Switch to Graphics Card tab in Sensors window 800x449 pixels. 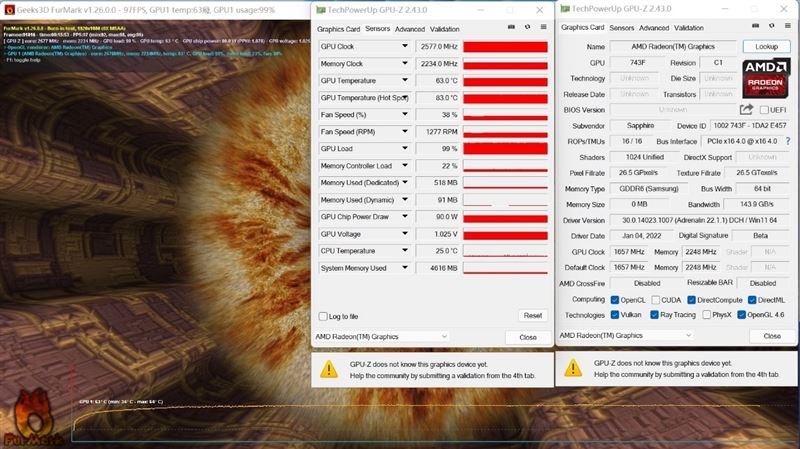pyautogui.click(x=338, y=29)
